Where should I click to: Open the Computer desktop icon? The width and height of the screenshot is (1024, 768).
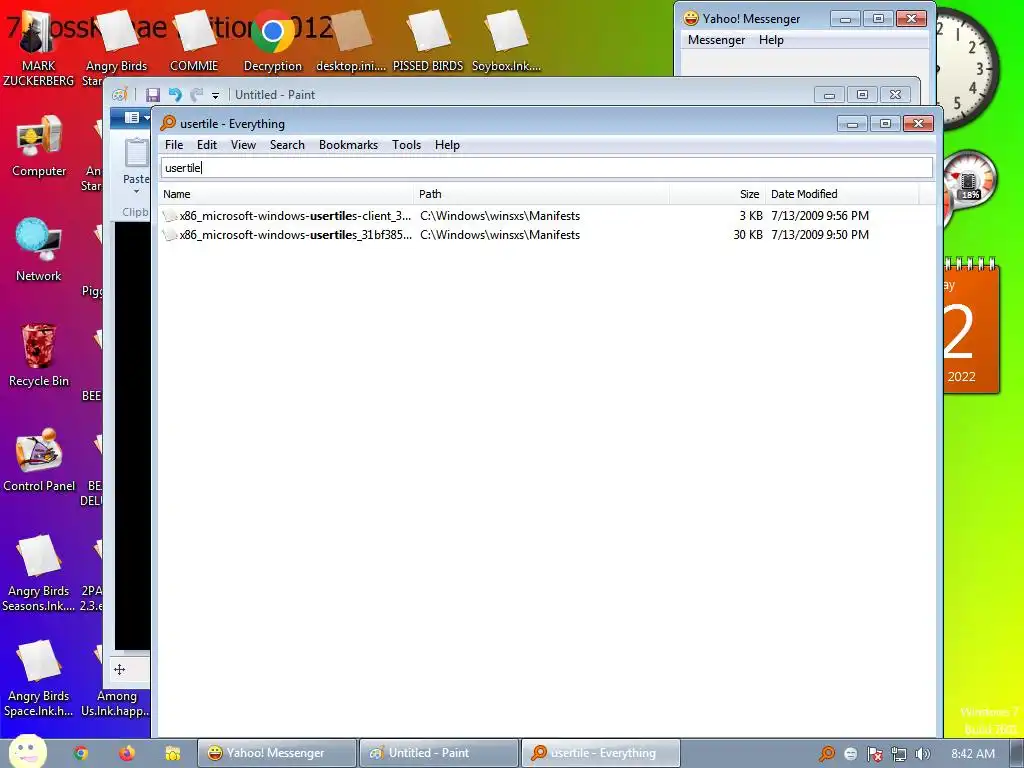pyautogui.click(x=39, y=146)
